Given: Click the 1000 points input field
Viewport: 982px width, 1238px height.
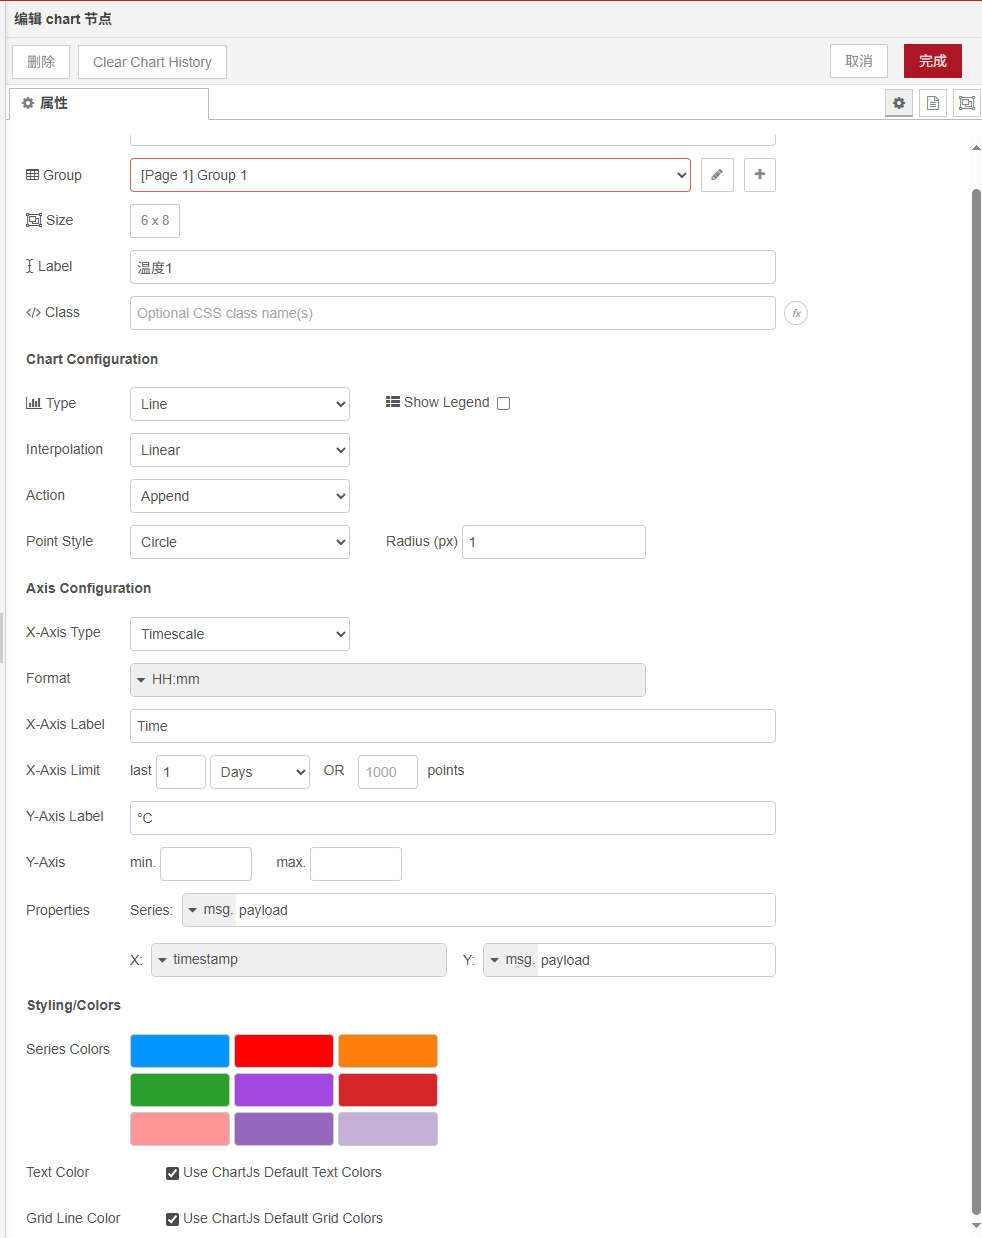Looking at the screenshot, I should point(388,772).
